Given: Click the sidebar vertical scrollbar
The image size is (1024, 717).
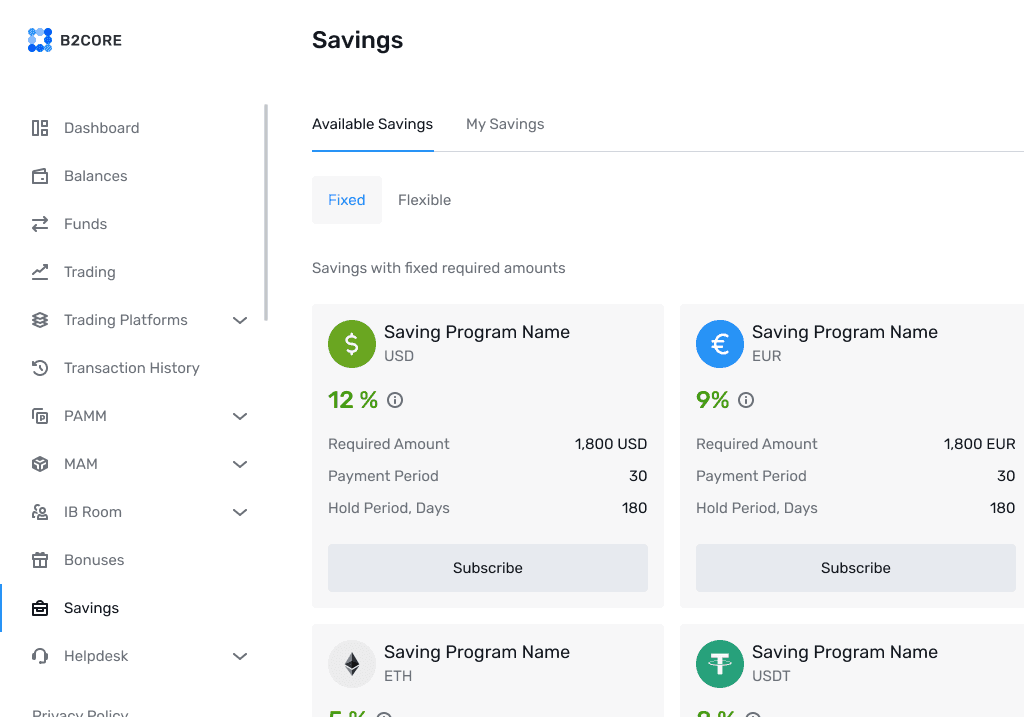Looking at the screenshot, I should point(266,212).
